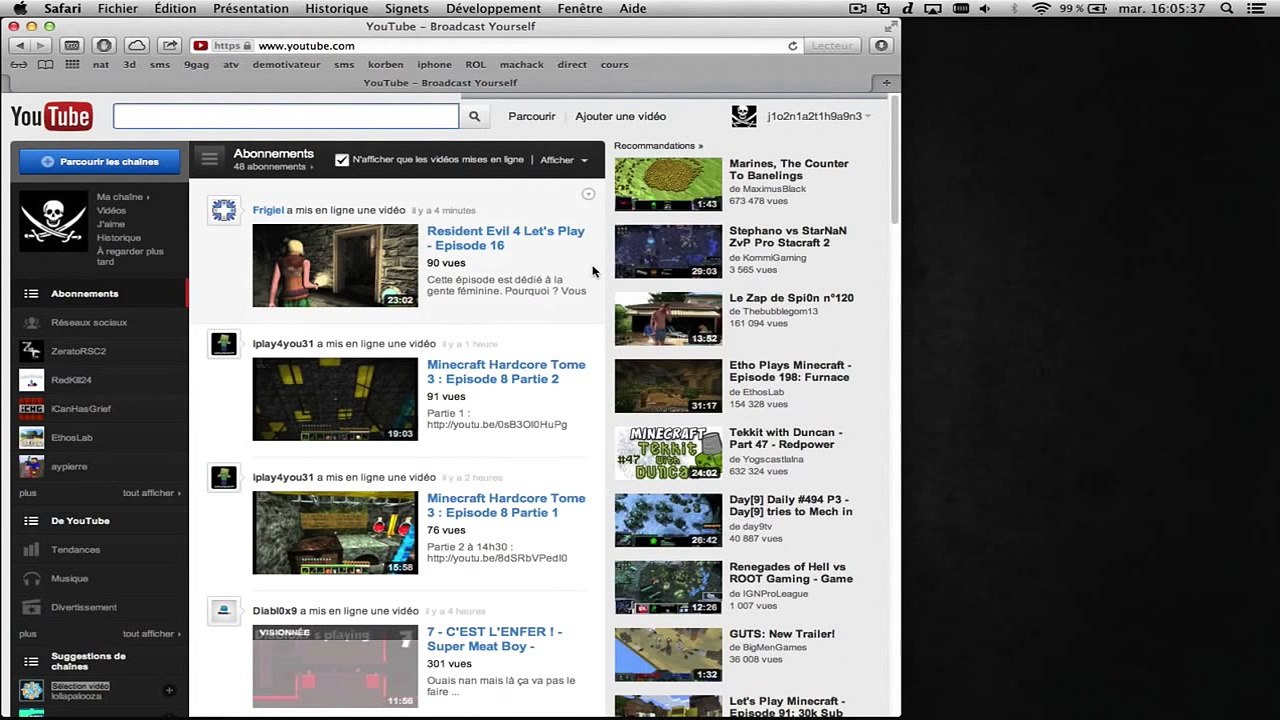Viewport: 1280px width, 720px height.
Task: Click the korben bookmark
Action: click(x=386, y=65)
